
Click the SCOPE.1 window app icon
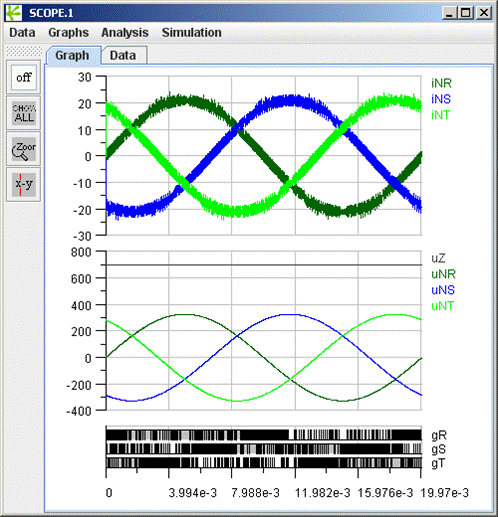coord(14,13)
